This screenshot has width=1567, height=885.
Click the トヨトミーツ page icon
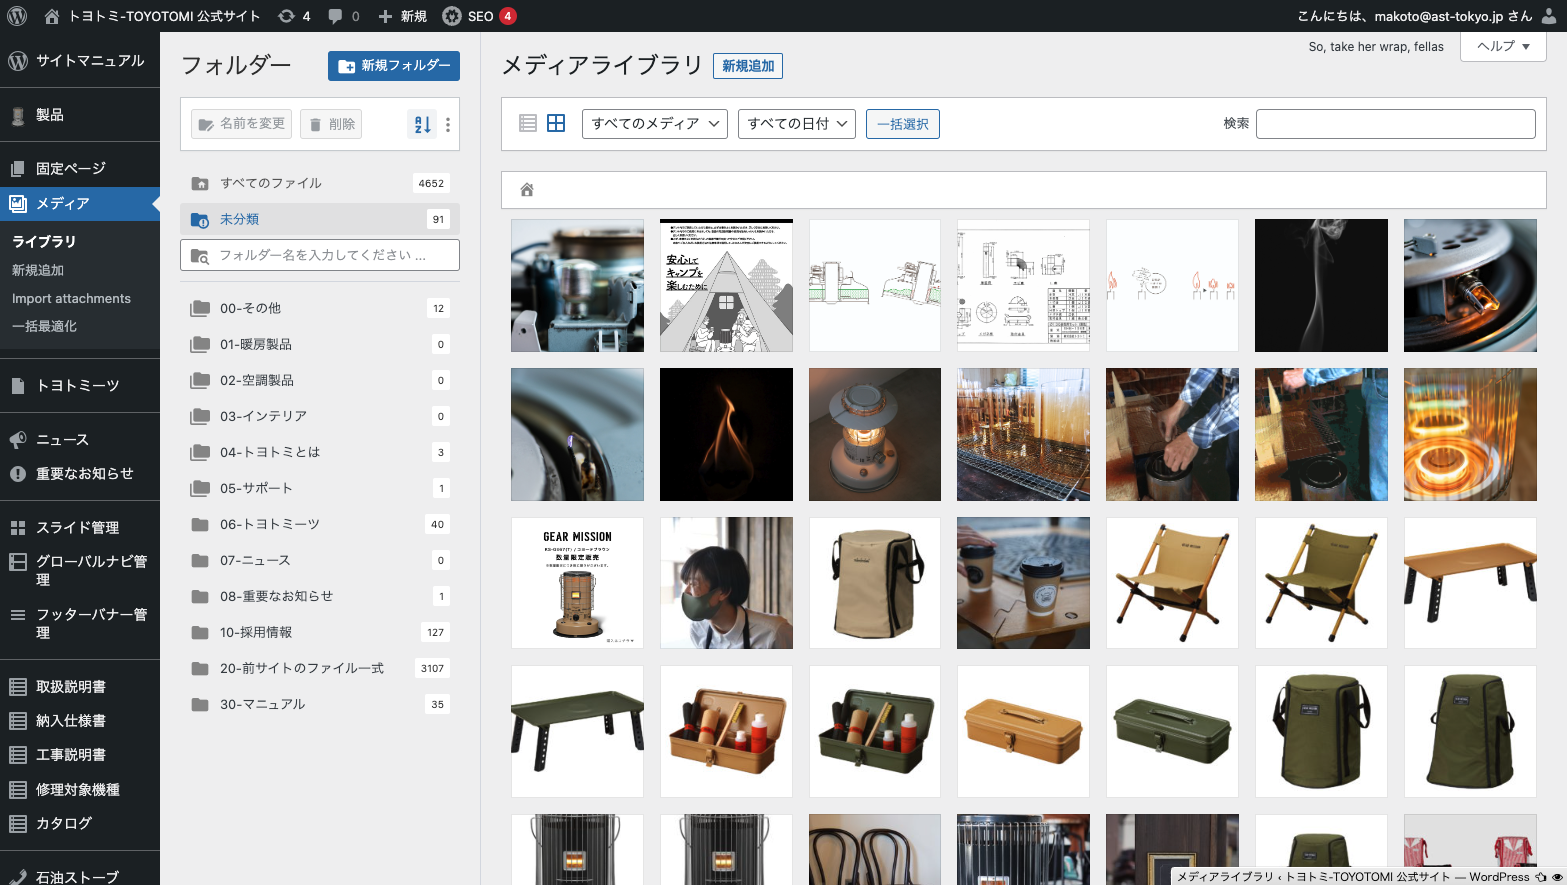(18, 385)
